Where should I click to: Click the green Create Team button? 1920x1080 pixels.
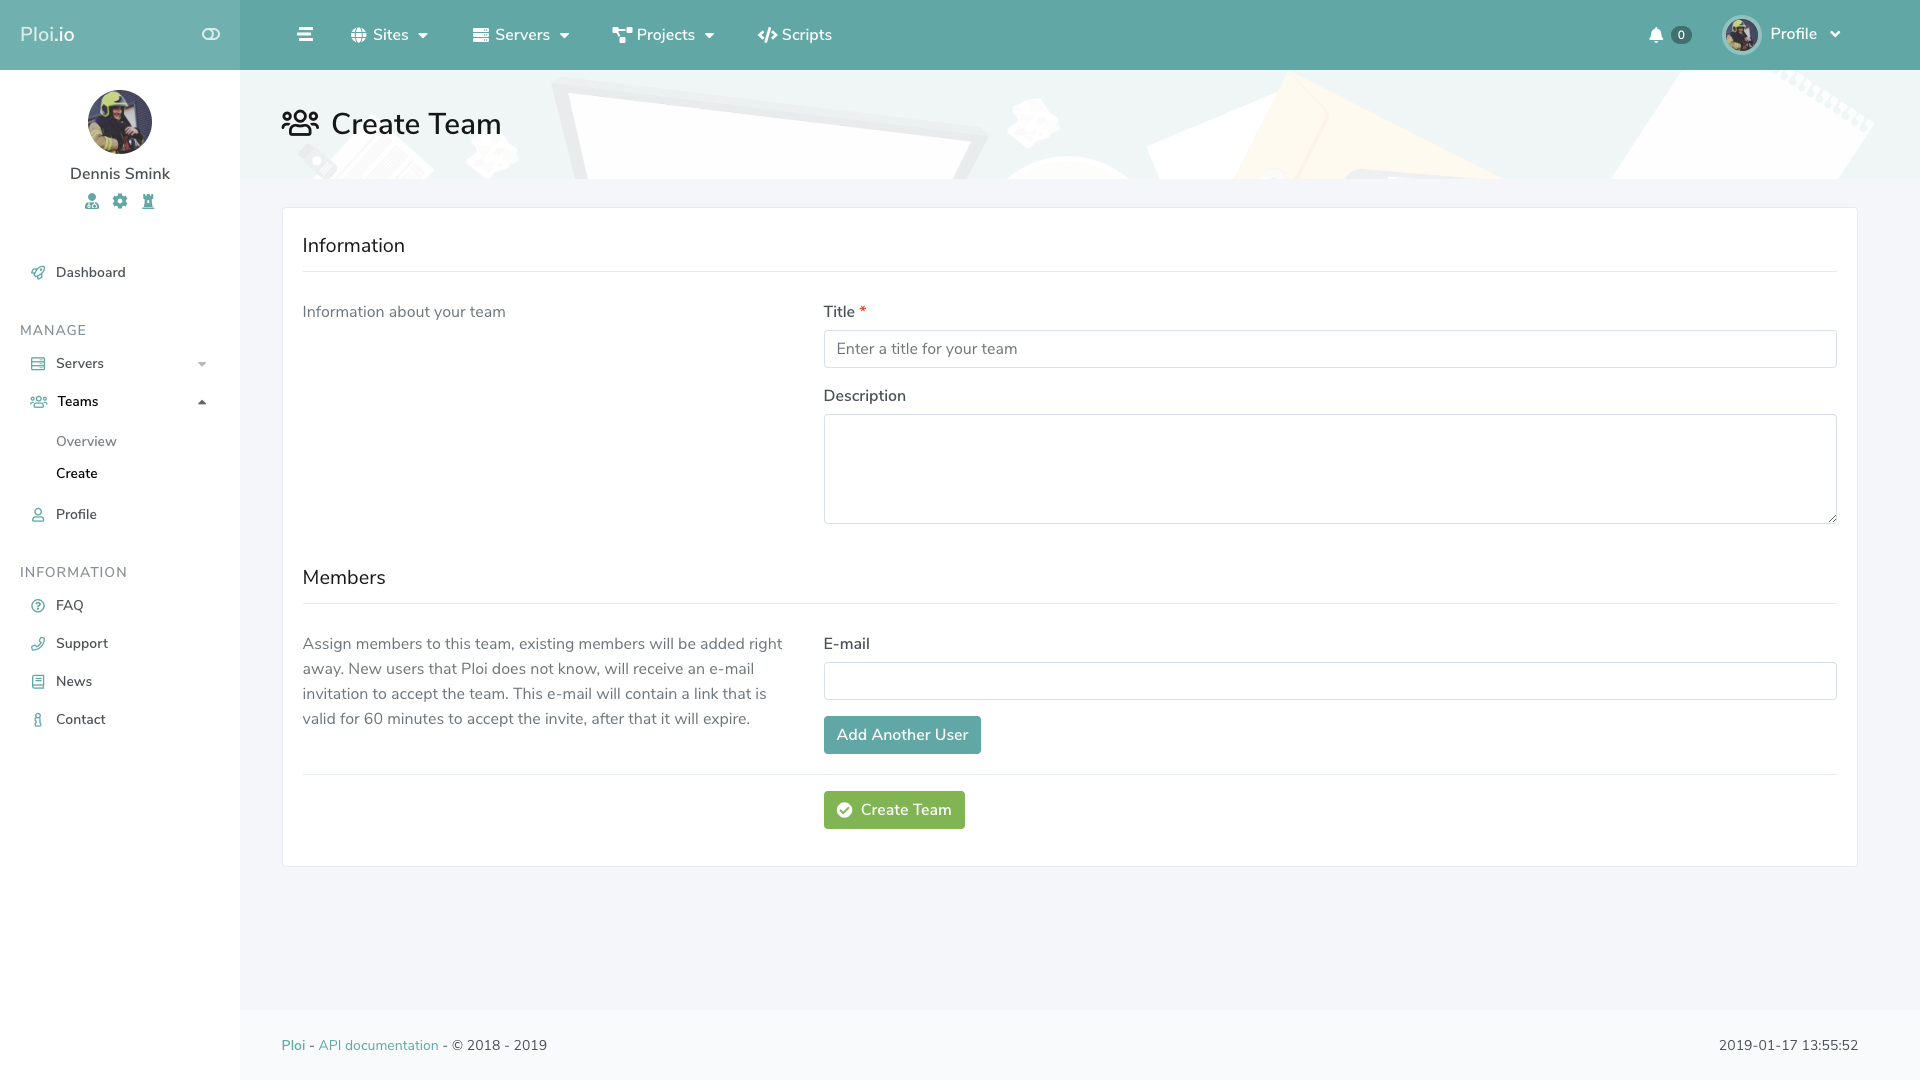(894, 810)
